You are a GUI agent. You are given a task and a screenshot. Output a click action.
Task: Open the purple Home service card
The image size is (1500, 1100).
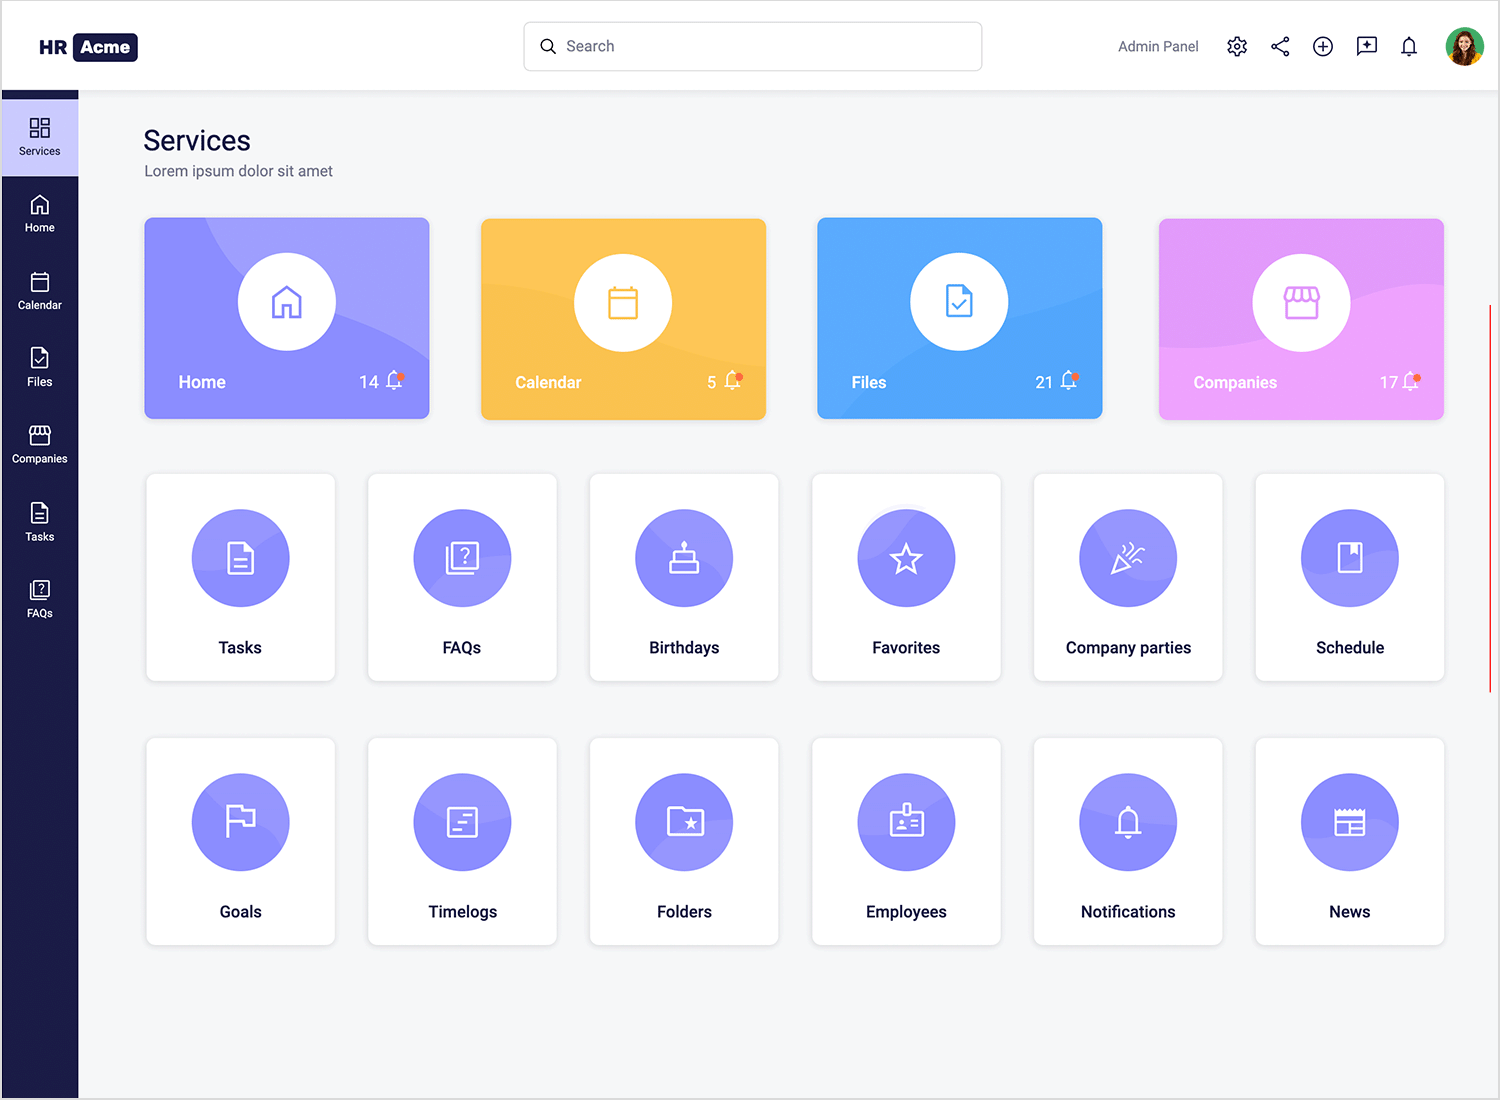(287, 318)
